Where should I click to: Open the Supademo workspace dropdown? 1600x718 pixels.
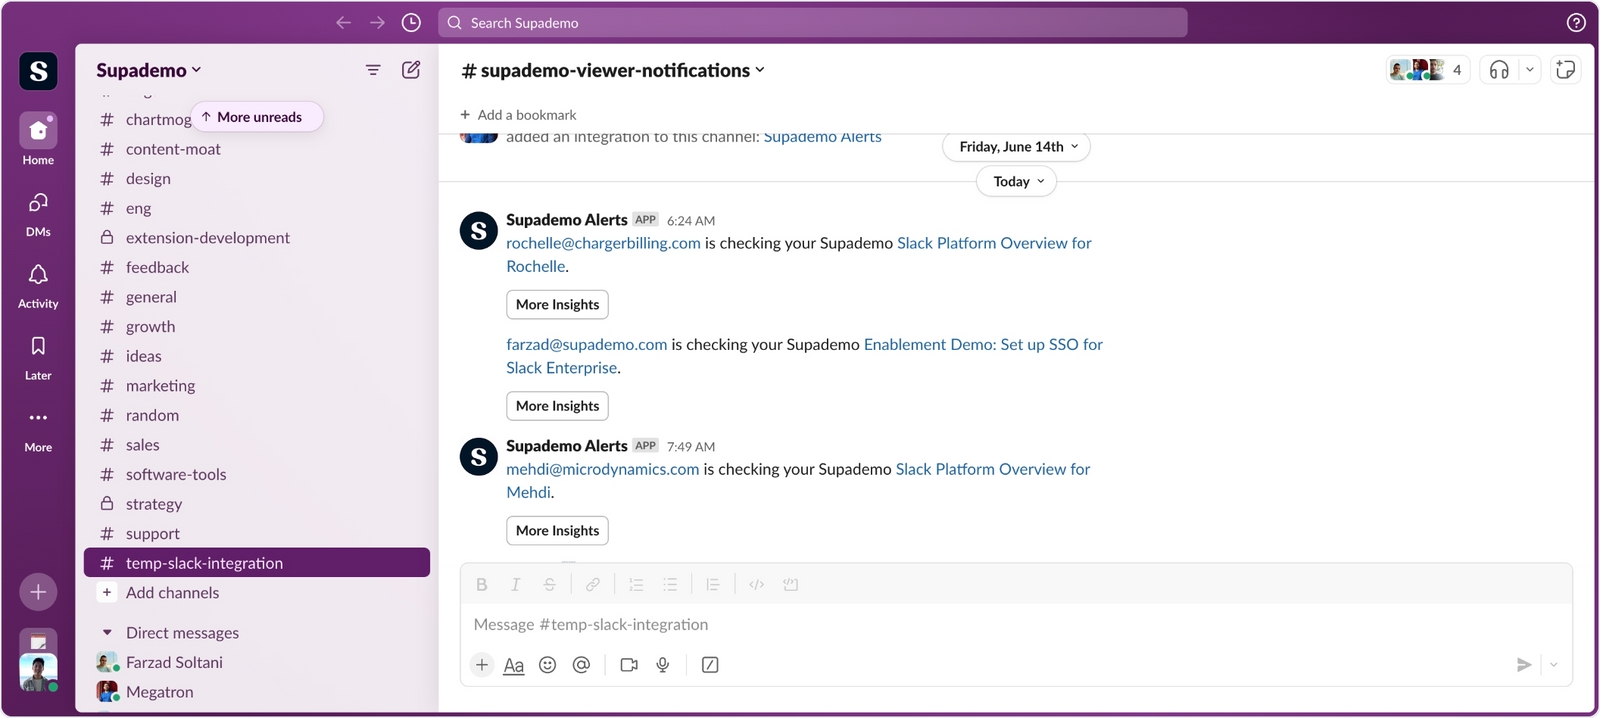click(149, 70)
